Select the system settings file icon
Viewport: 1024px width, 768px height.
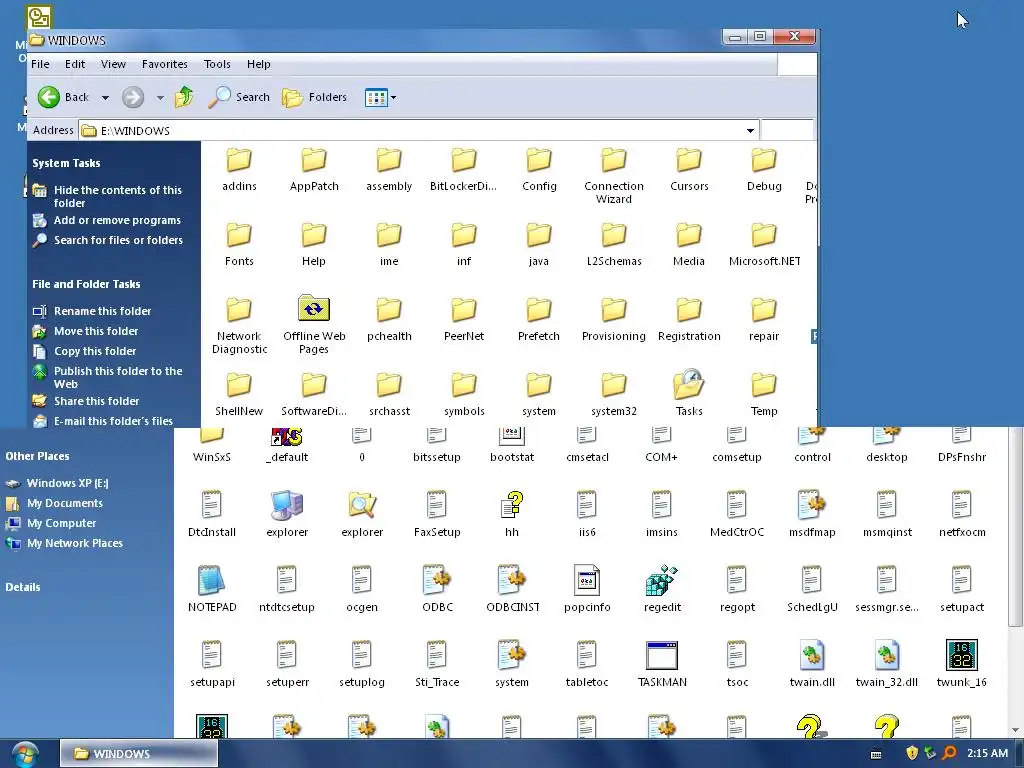coord(512,655)
